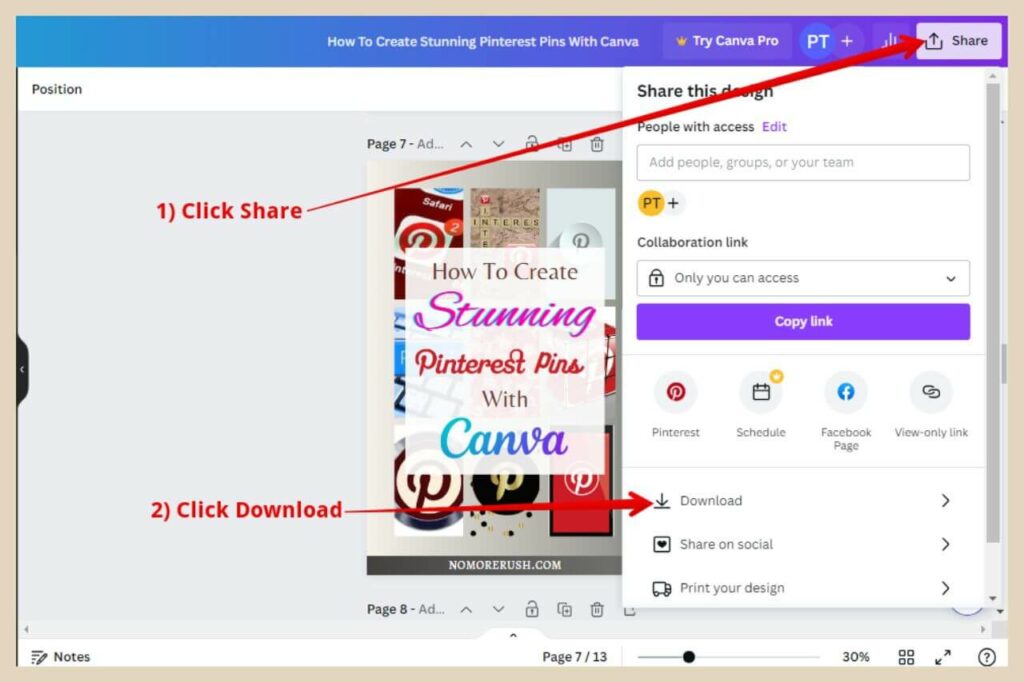Expand the page thumbnails bar with the bottom chevron
This screenshot has height=682, width=1024.
coord(513,636)
